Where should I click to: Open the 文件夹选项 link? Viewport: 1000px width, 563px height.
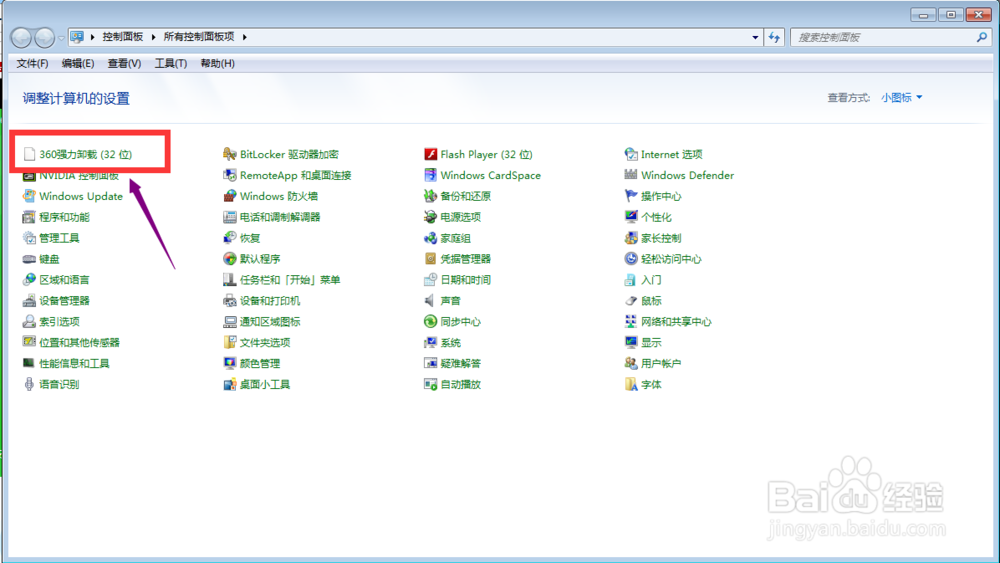point(265,342)
